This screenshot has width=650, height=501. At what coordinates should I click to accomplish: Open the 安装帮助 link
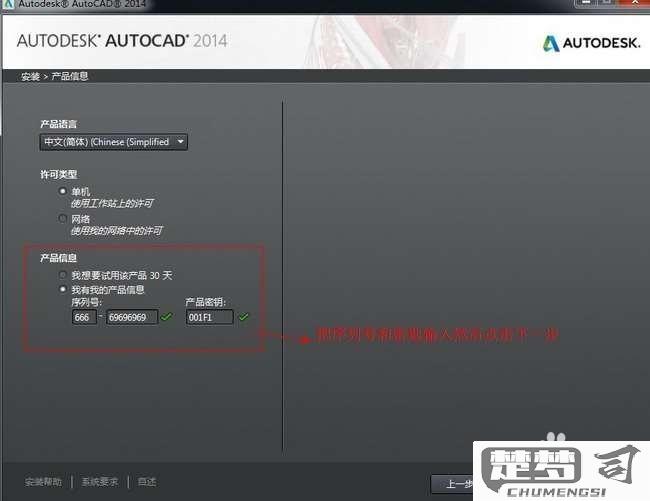point(43,482)
